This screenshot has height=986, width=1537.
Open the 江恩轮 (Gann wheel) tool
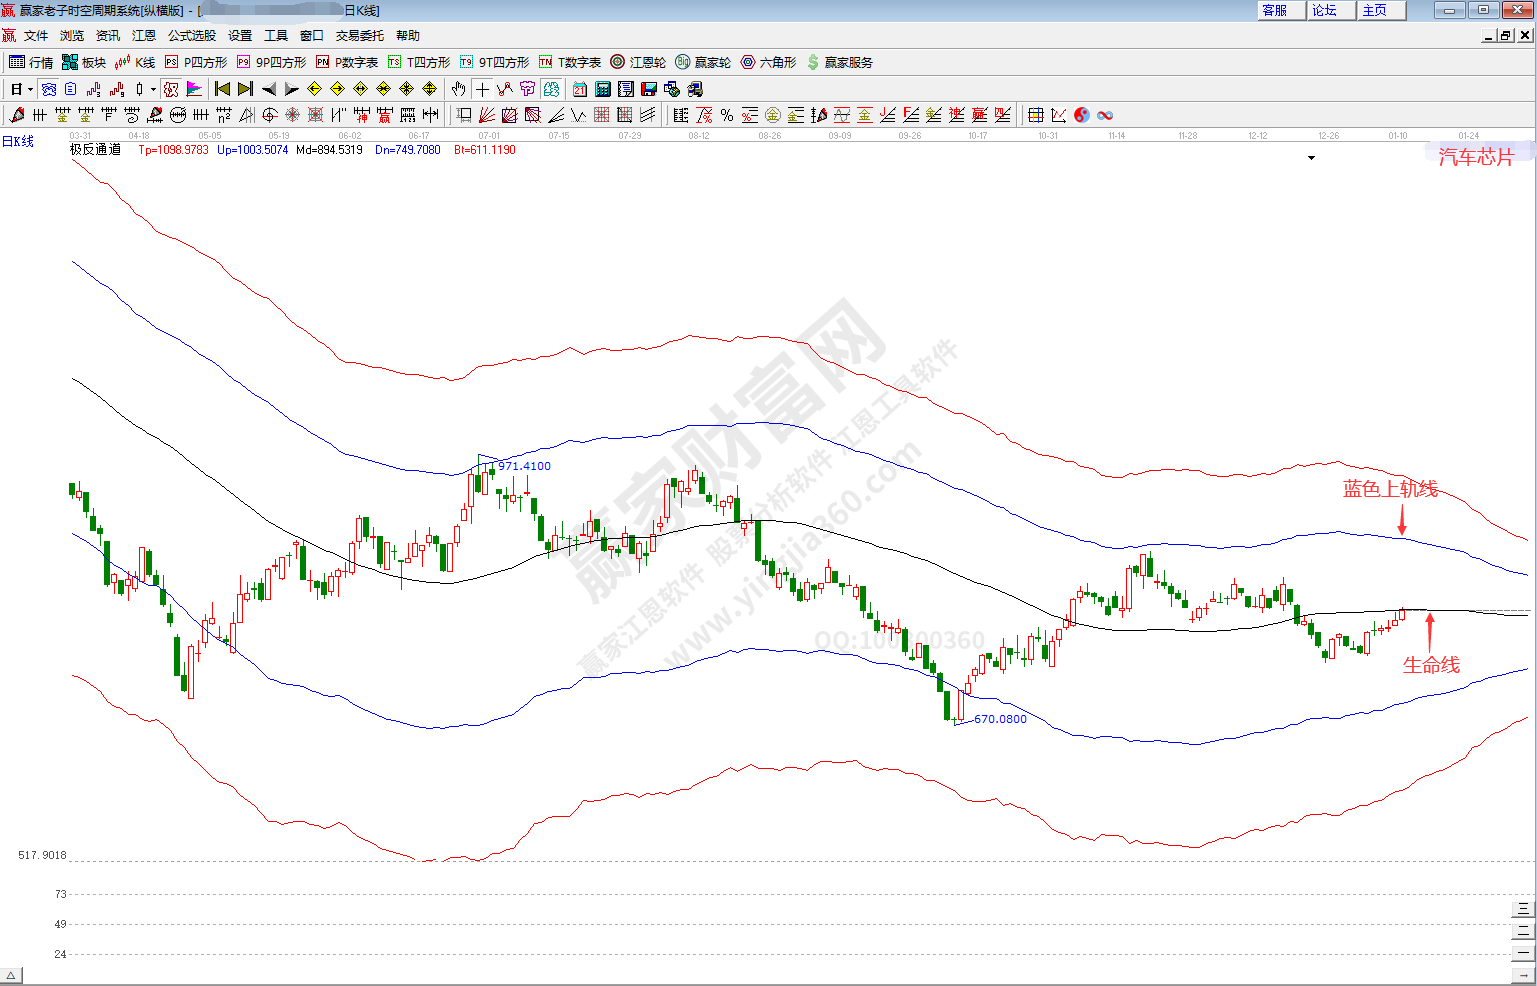coord(638,62)
